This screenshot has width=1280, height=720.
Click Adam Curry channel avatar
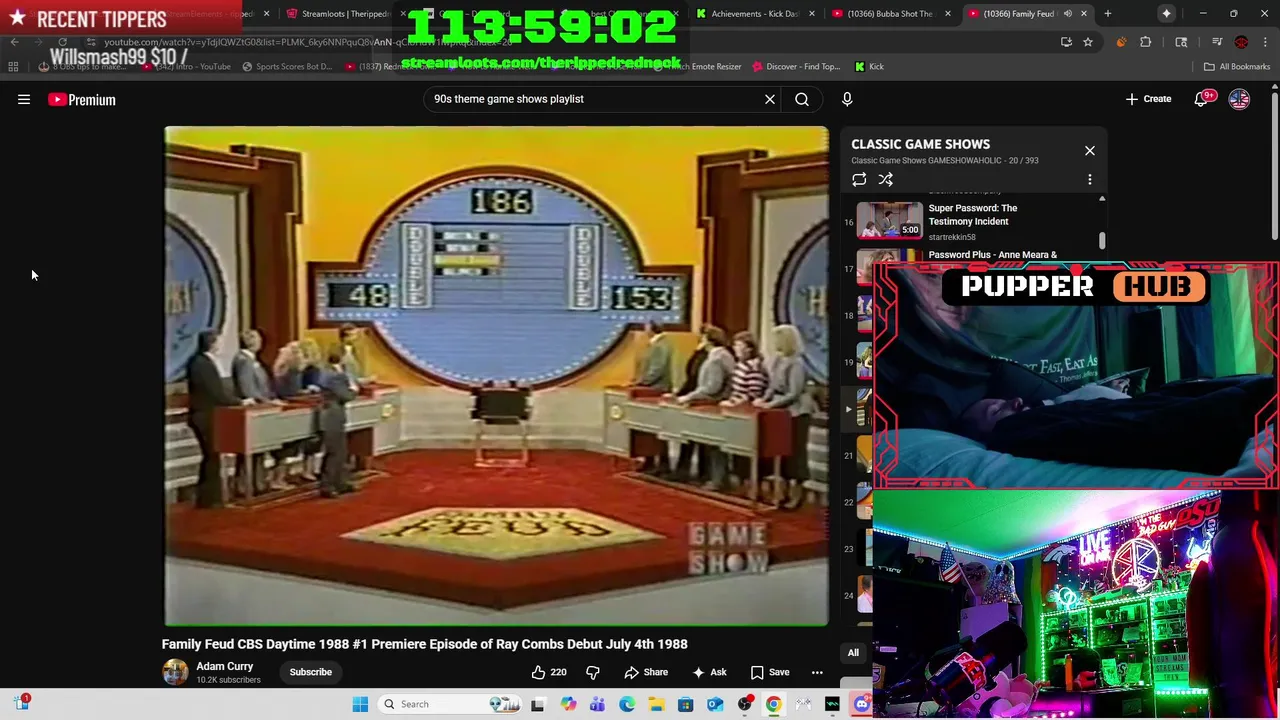(175, 672)
